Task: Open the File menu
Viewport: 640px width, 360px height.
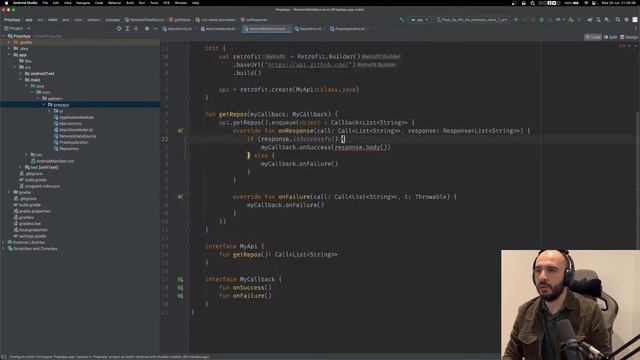Action: click(x=45, y=3)
